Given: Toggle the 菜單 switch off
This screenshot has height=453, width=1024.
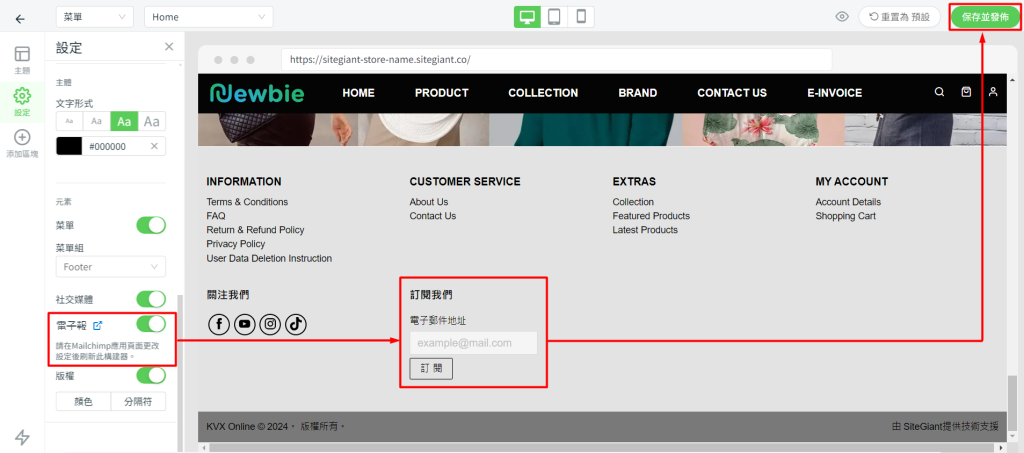Looking at the screenshot, I should click(x=151, y=225).
